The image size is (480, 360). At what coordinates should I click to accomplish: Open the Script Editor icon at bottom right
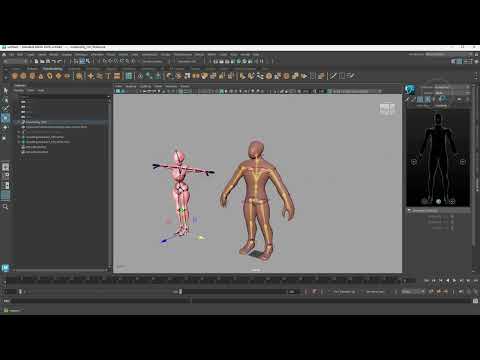tap(475, 301)
